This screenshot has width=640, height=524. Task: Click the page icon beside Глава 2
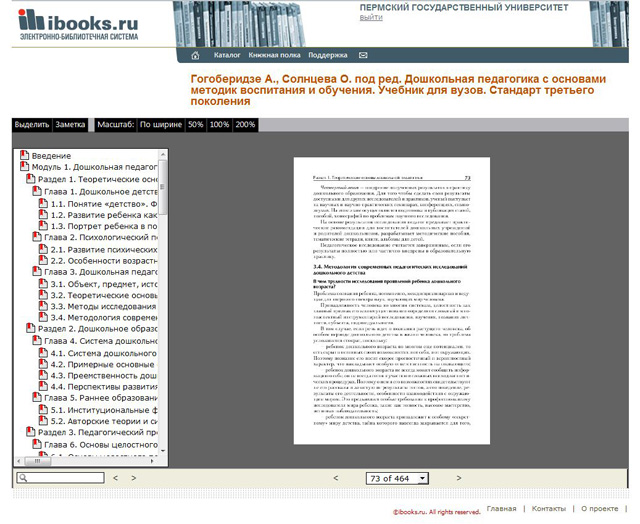click(x=37, y=237)
